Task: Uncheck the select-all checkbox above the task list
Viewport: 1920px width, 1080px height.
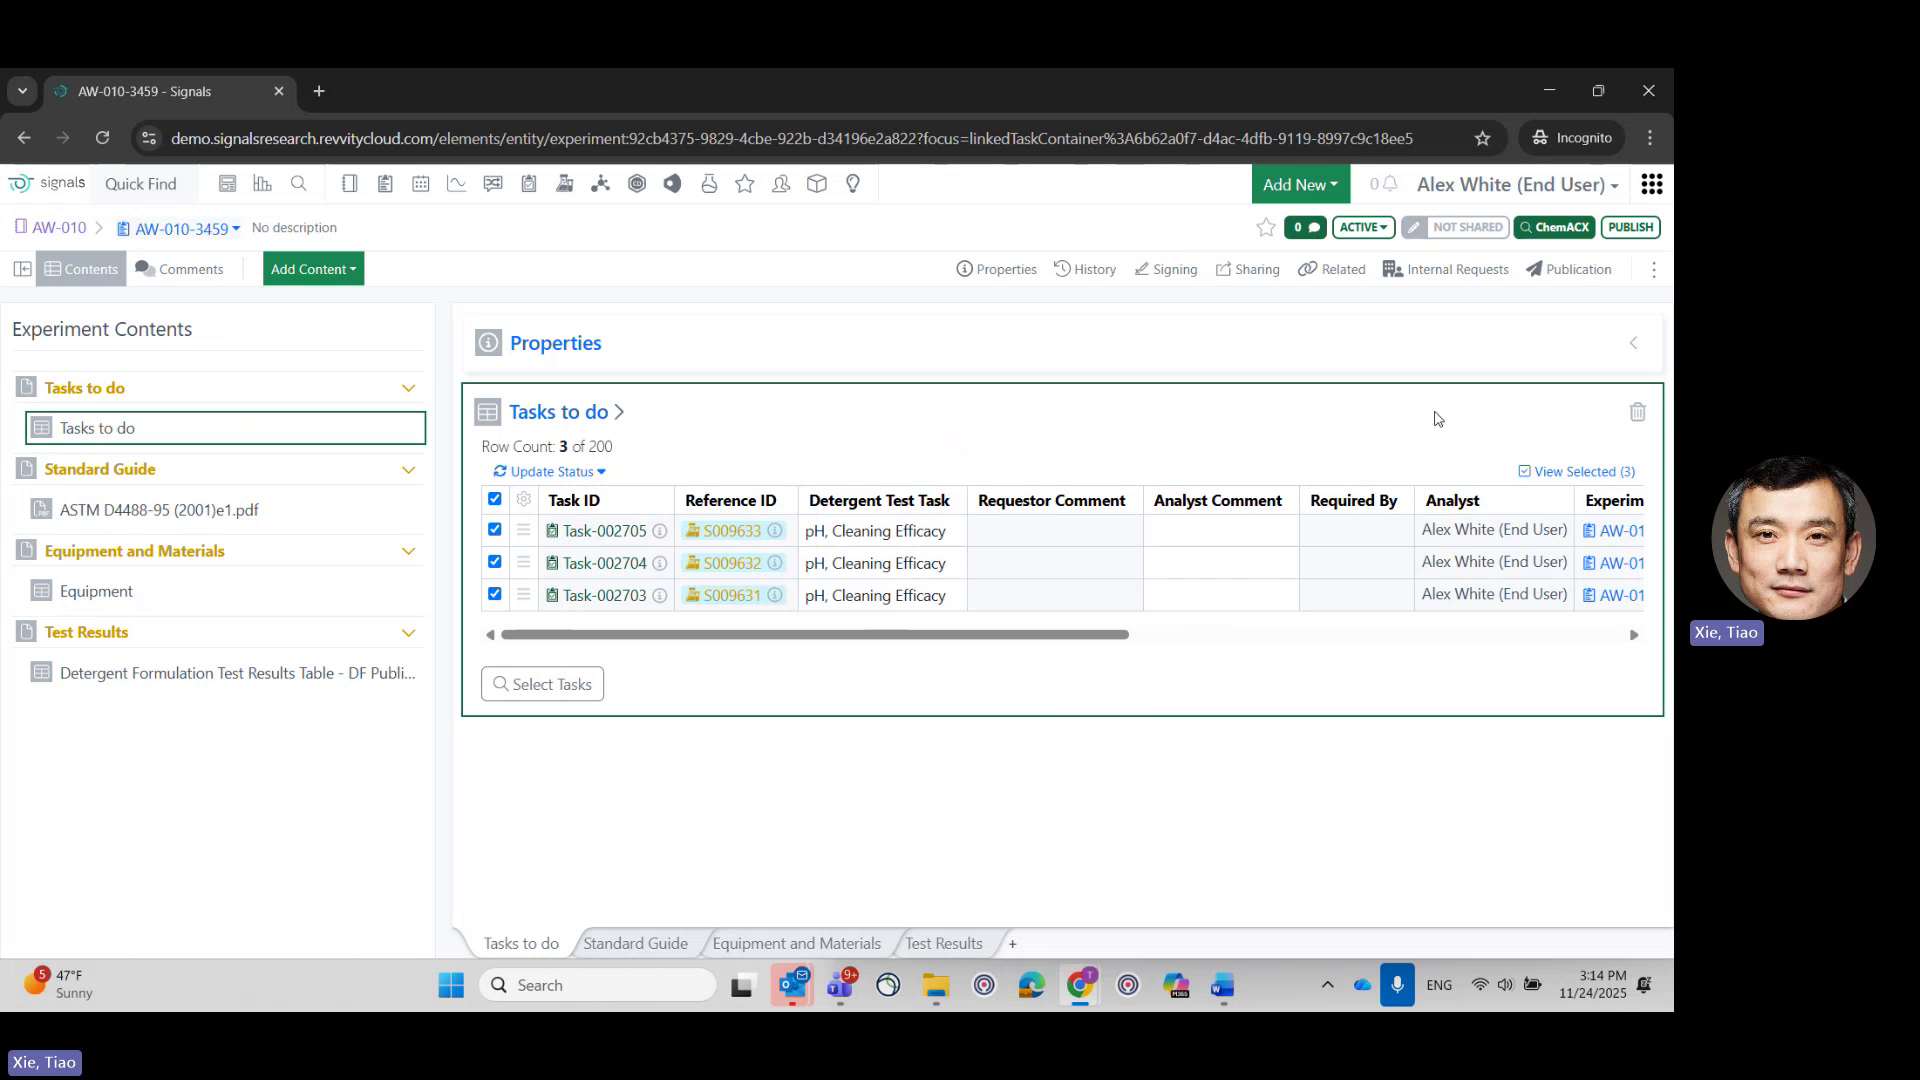Action: (495, 499)
